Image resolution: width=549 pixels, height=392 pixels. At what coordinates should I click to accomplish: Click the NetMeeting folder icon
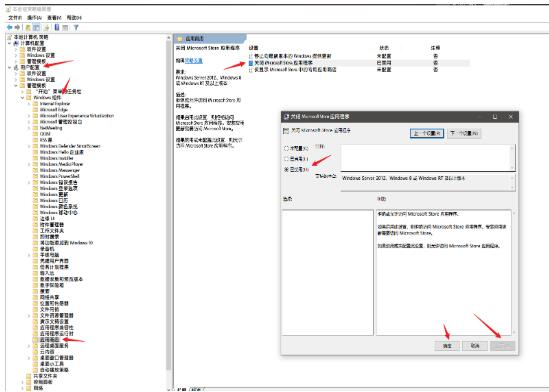coord(35,128)
